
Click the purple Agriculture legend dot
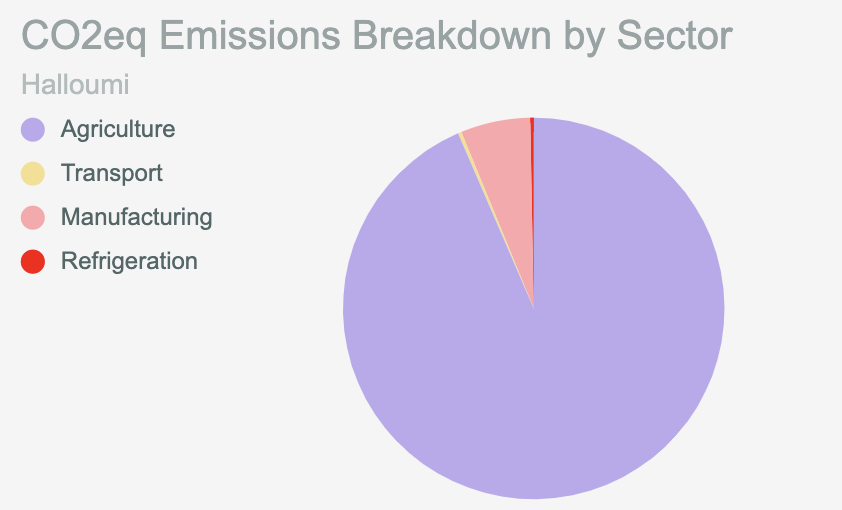pos(33,129)
